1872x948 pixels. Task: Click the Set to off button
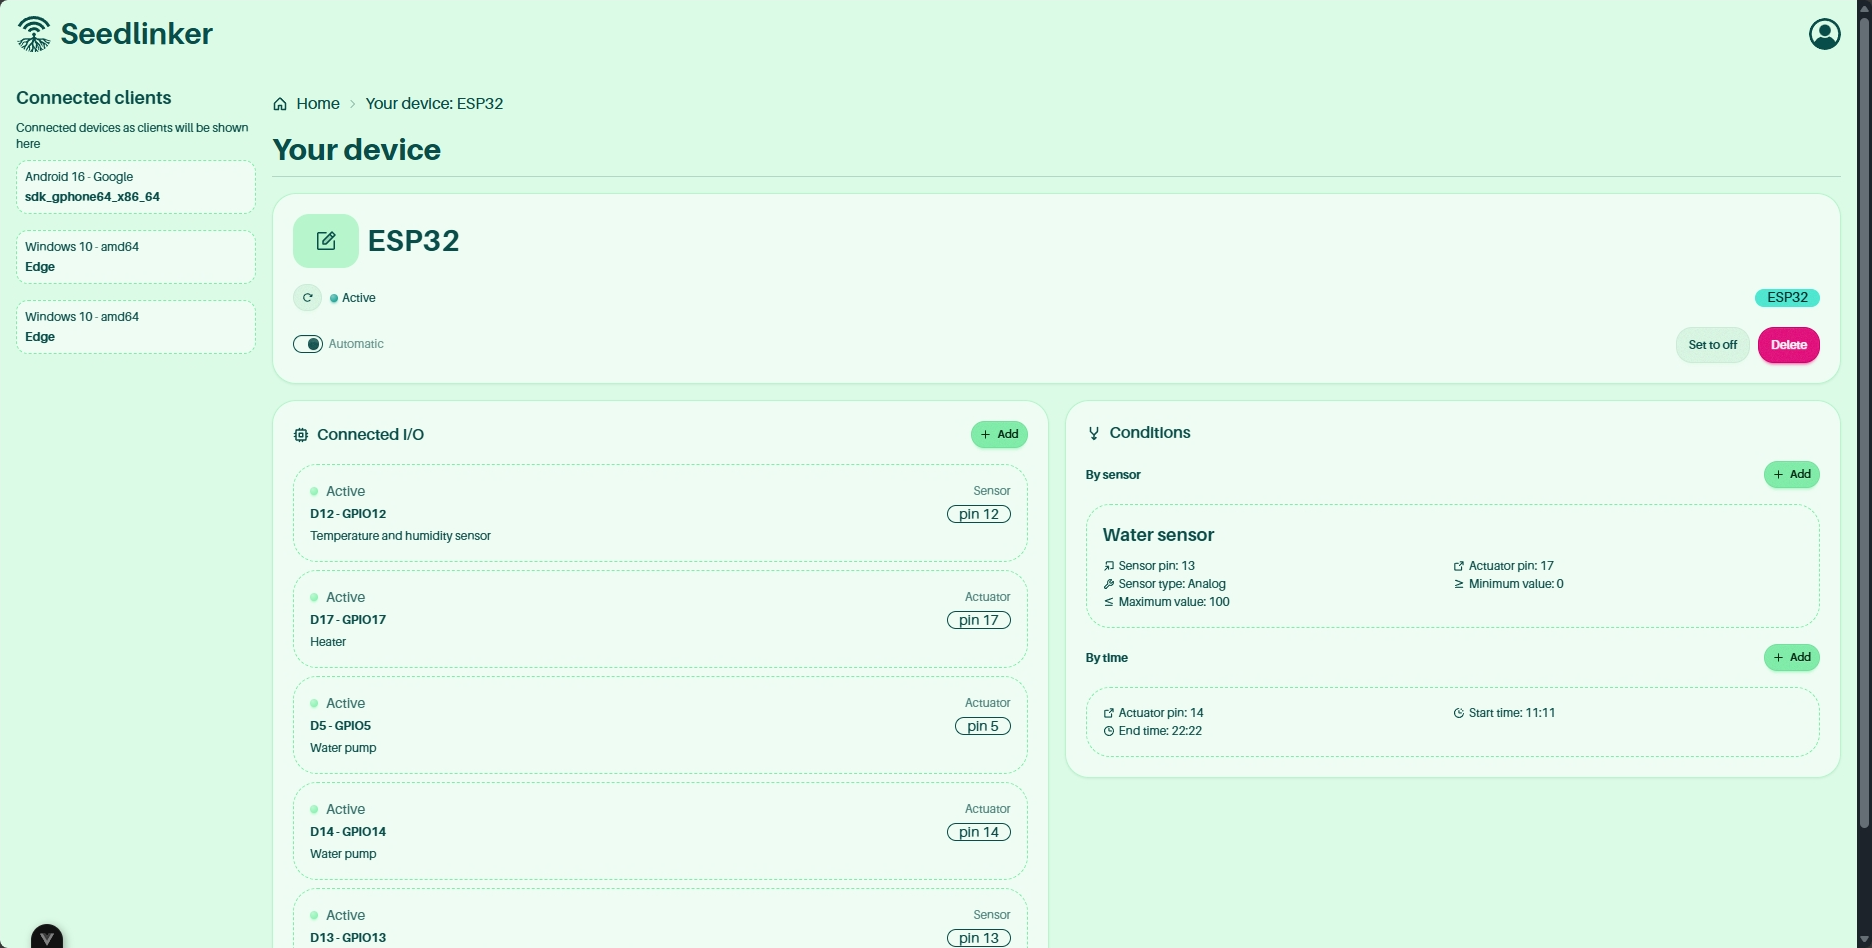[x=1713, y=345]
